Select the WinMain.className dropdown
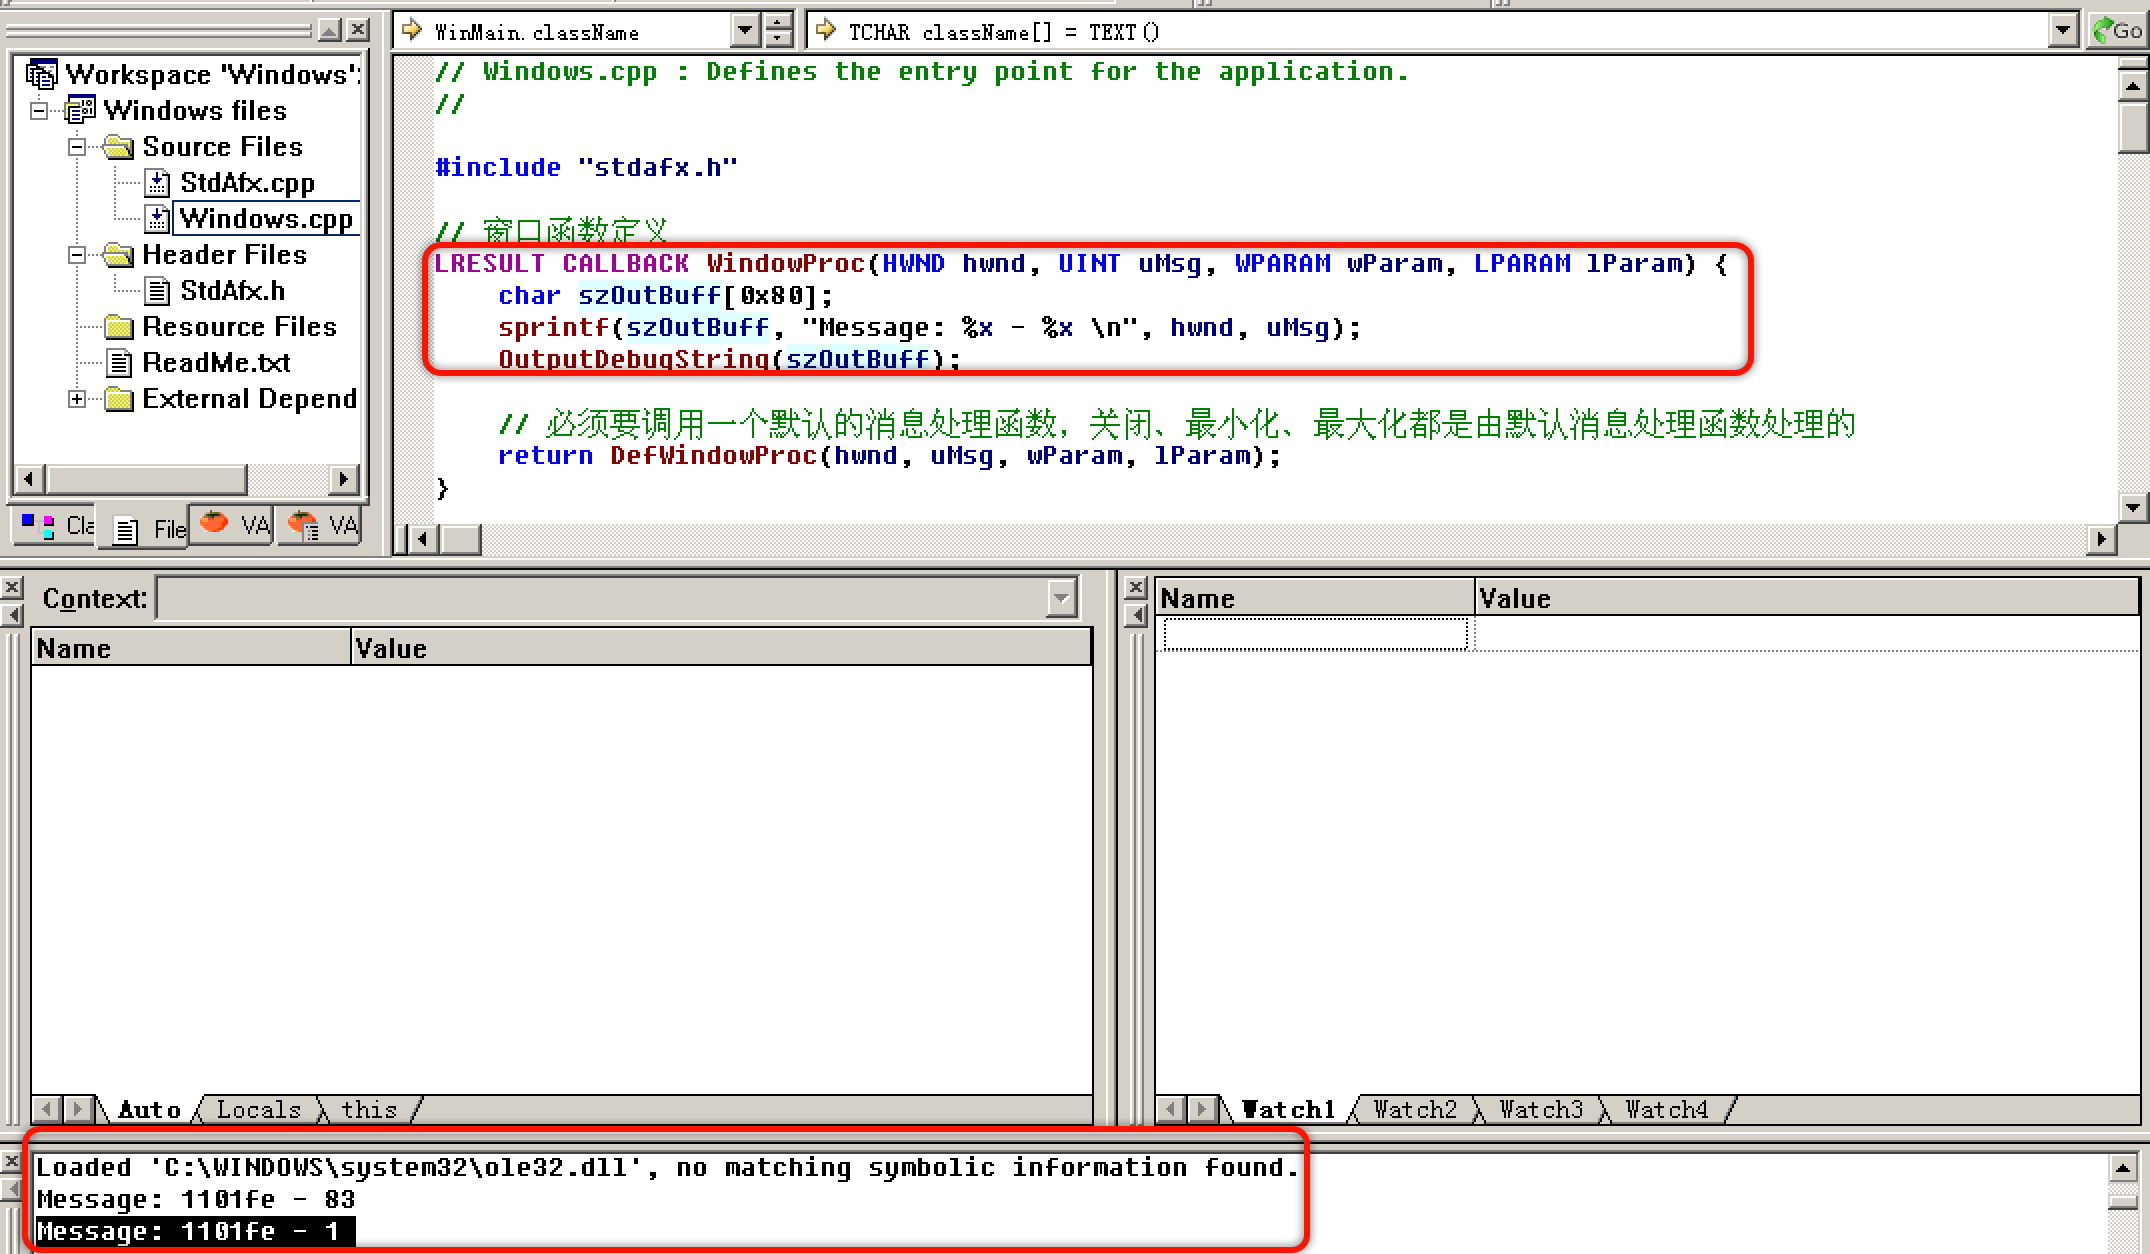This screenshot has width=2150, height=1254. coord(577,28)
